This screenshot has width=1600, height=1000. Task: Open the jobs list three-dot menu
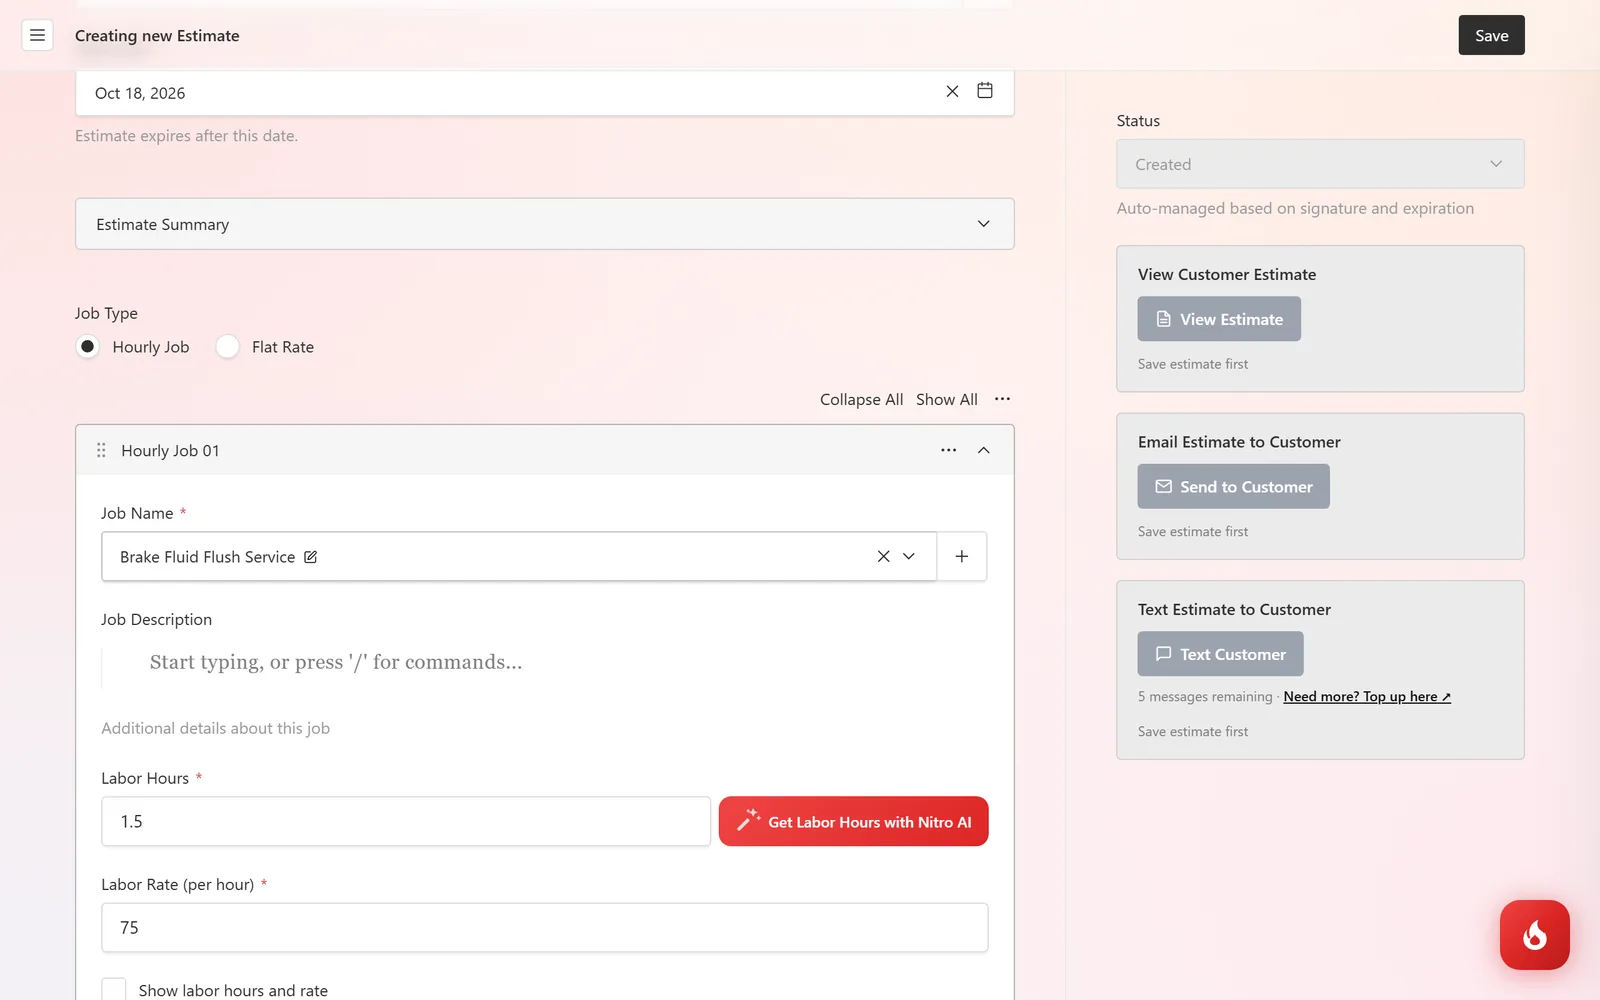(1002, 399)
